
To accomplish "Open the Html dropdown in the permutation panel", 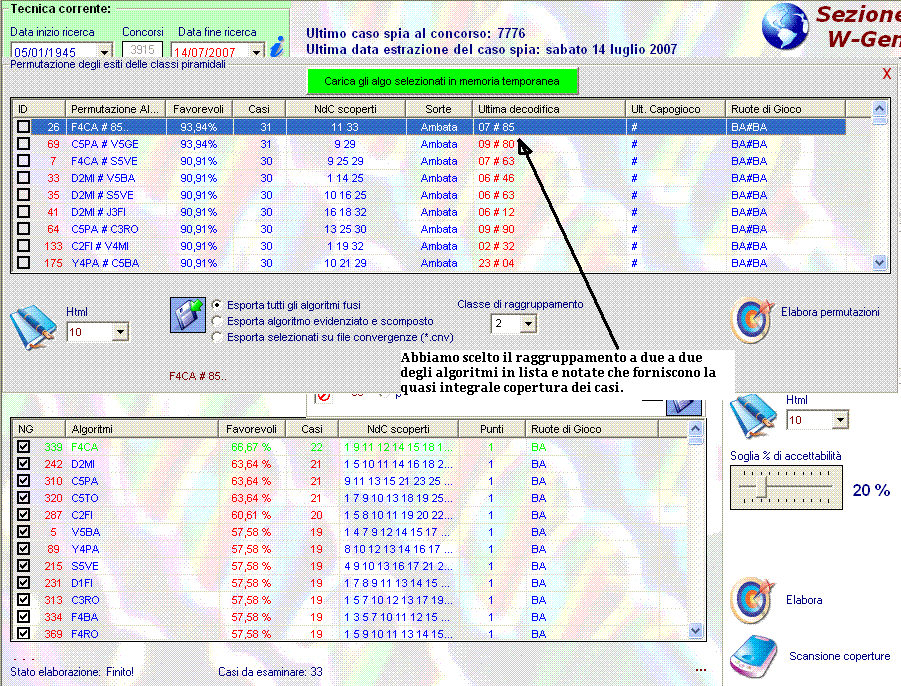I will point(120,332).
